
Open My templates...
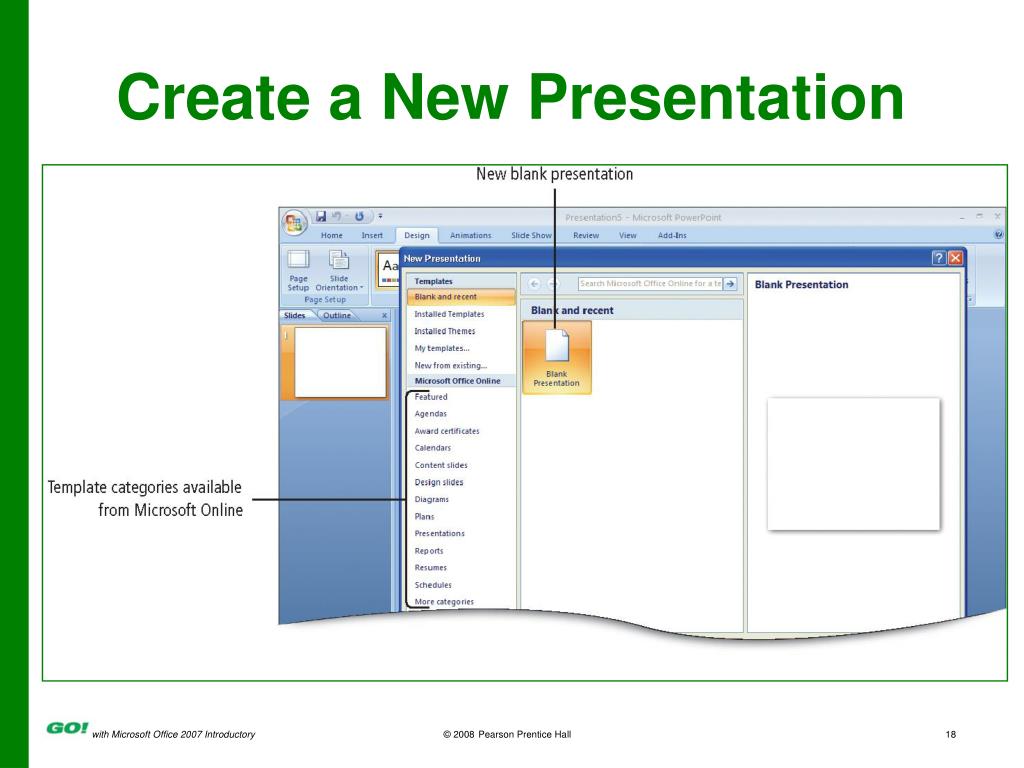click(441, 348)
